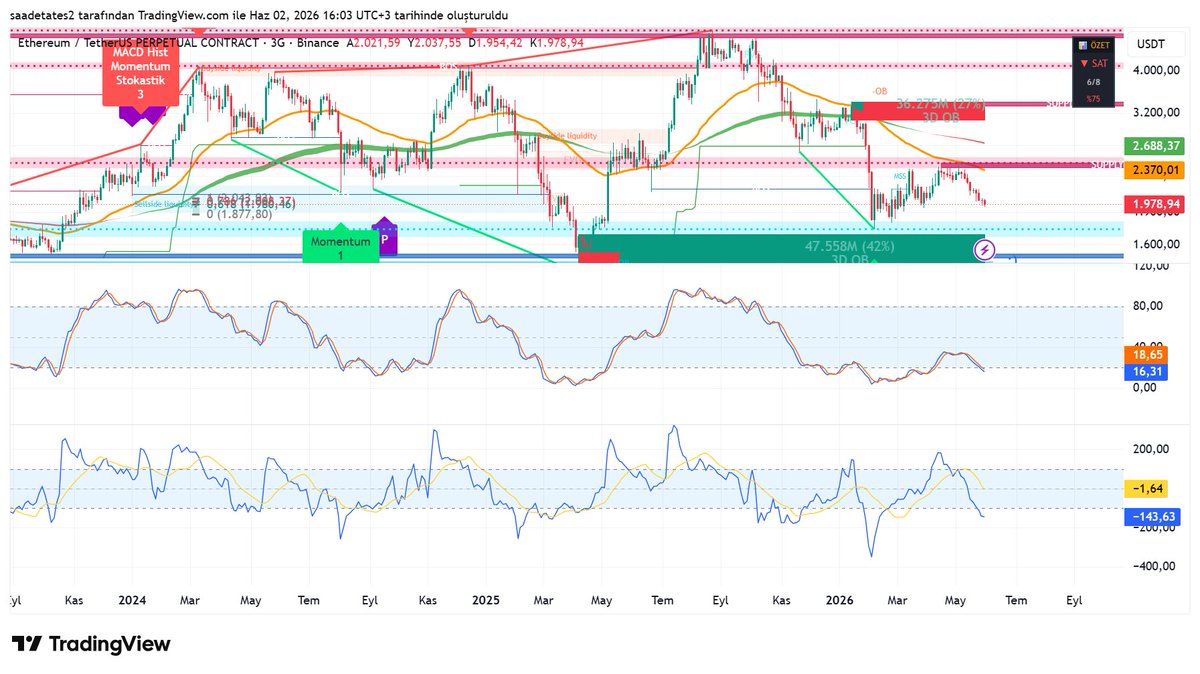Click the 6/8 score in summary panel
This screenshot has height=674, width=1200.
(x=1095, y=83)
